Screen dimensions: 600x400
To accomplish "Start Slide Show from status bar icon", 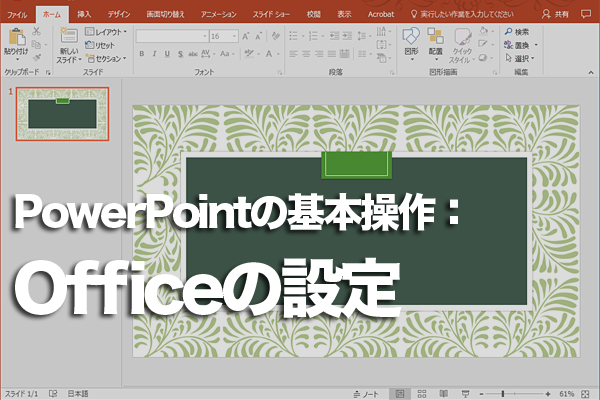I will pyautogui.click(x=465, y=394).
